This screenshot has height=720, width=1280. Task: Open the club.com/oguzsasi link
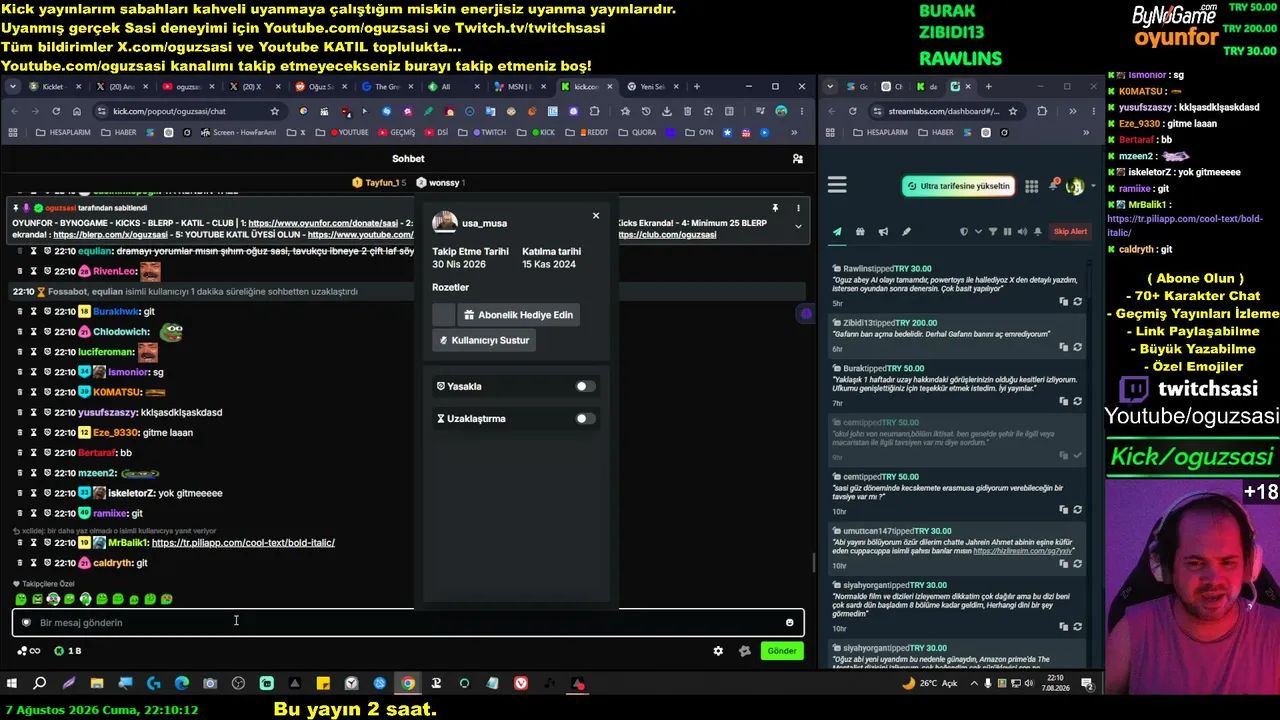pyautogui.click(x=667, y=234)
